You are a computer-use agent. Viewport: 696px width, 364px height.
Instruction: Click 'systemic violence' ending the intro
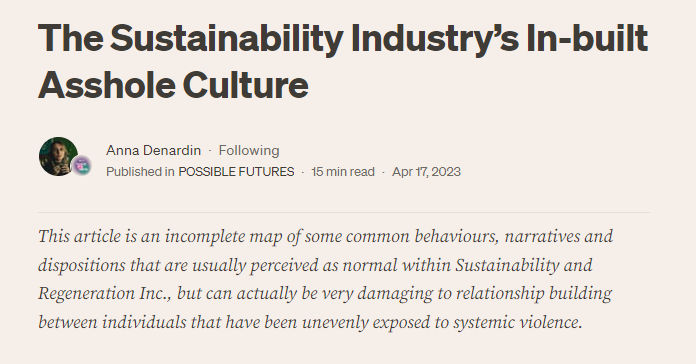518,322
